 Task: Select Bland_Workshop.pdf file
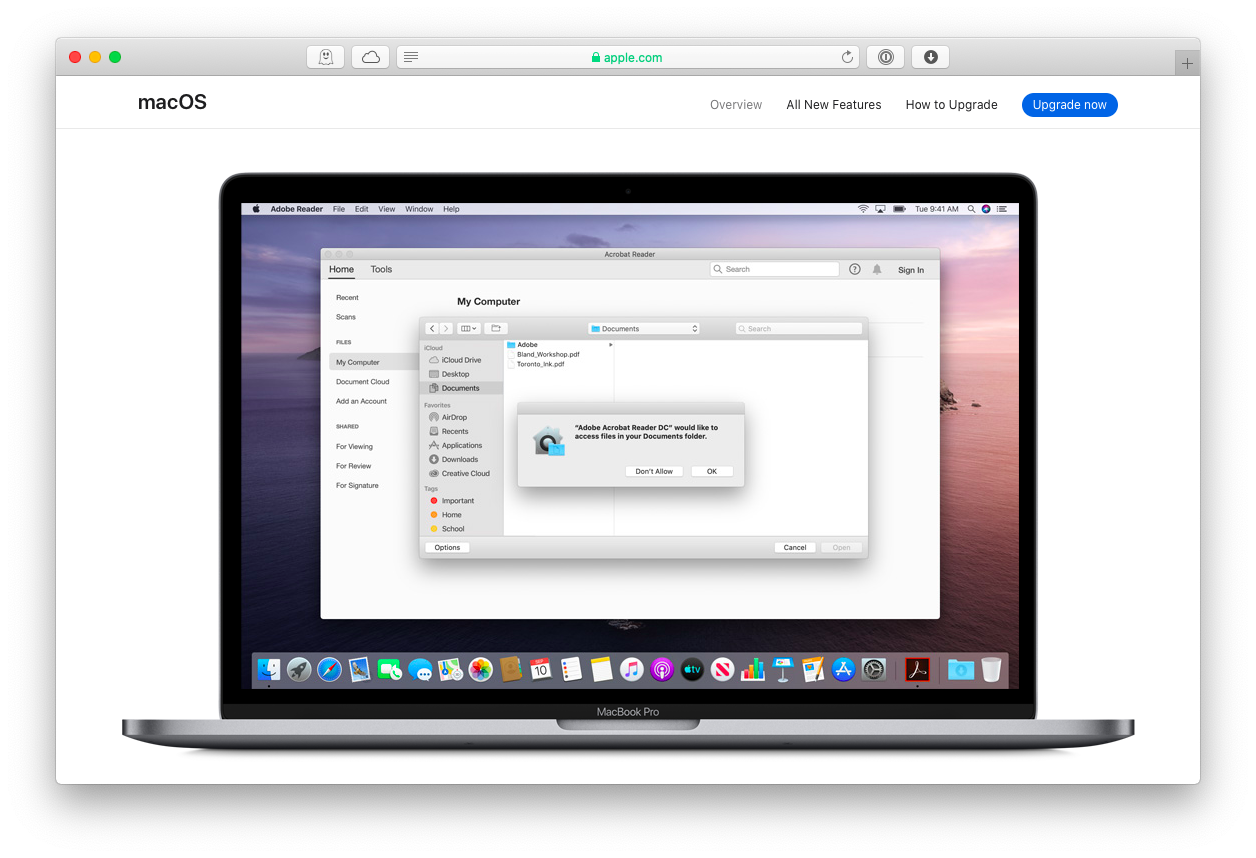pos(548,354)
